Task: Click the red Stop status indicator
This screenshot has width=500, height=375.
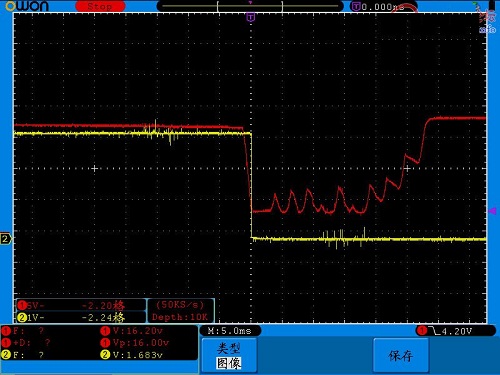Action: 100,6
